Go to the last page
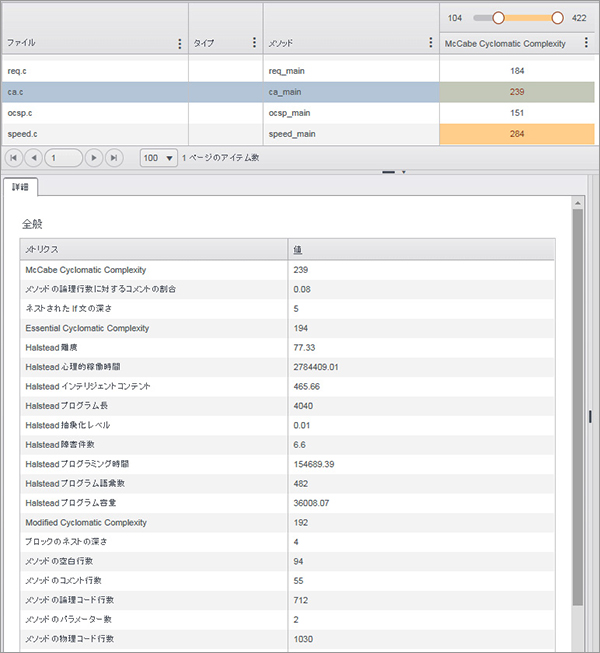600x653 pixels. pyautogui.click(x=114, y=158)
